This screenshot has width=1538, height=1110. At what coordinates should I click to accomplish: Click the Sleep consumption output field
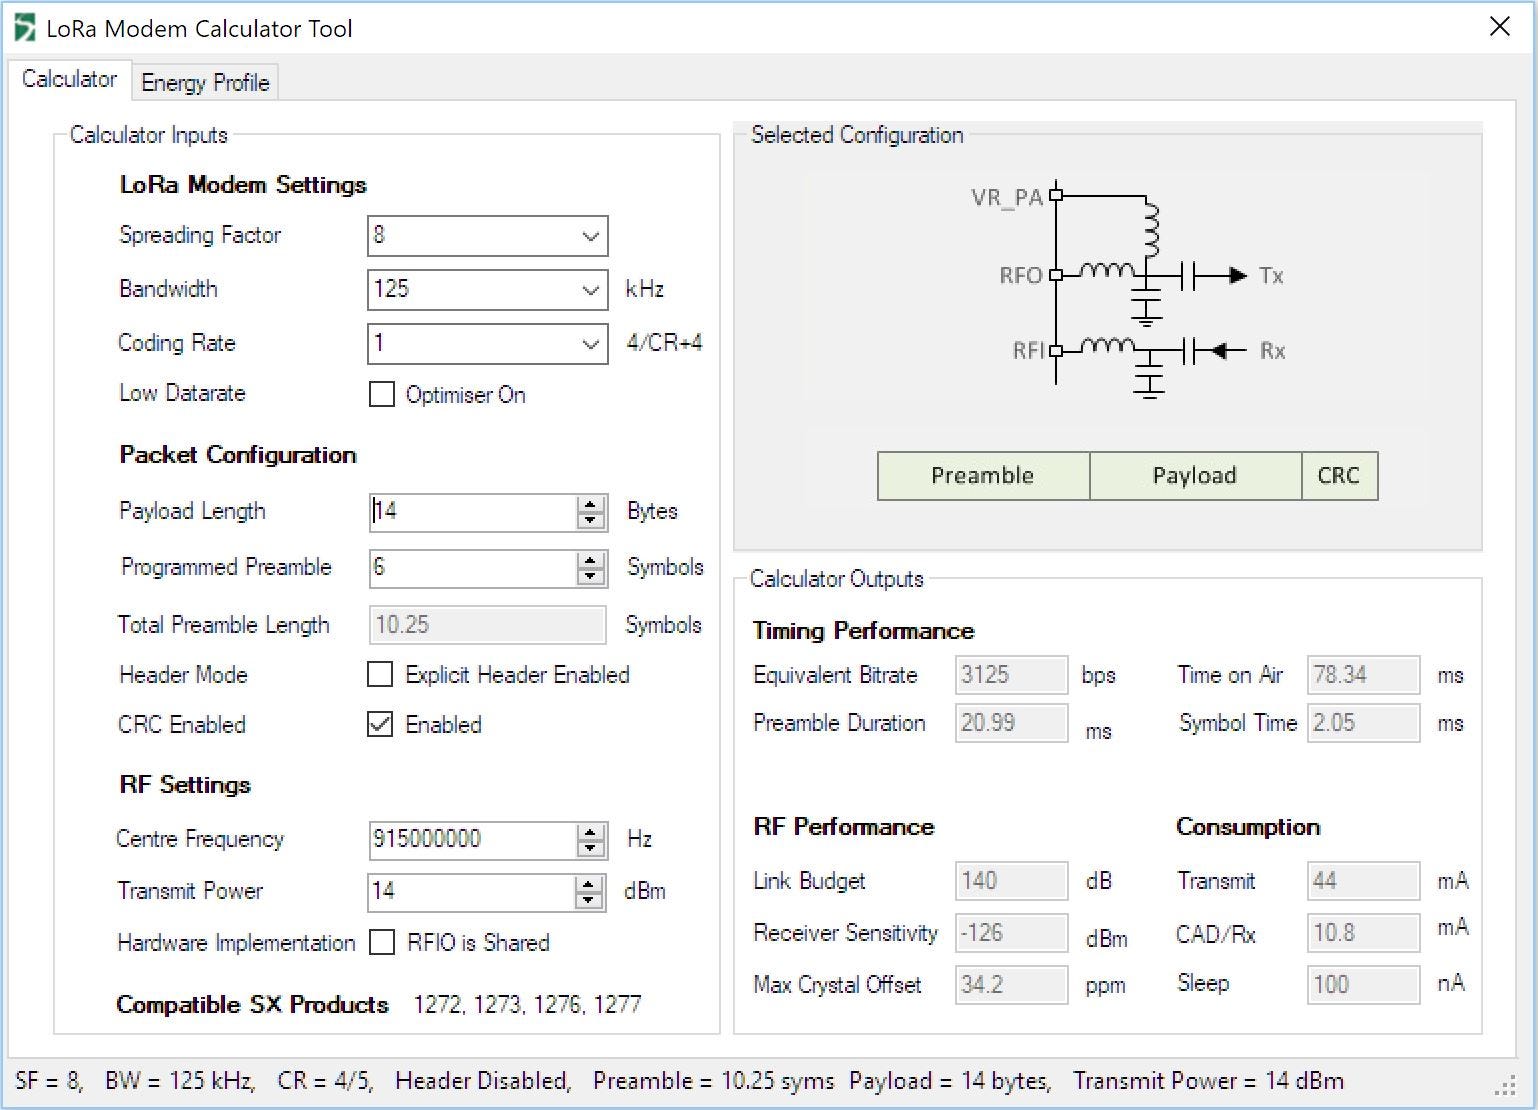pos(1363,985)
